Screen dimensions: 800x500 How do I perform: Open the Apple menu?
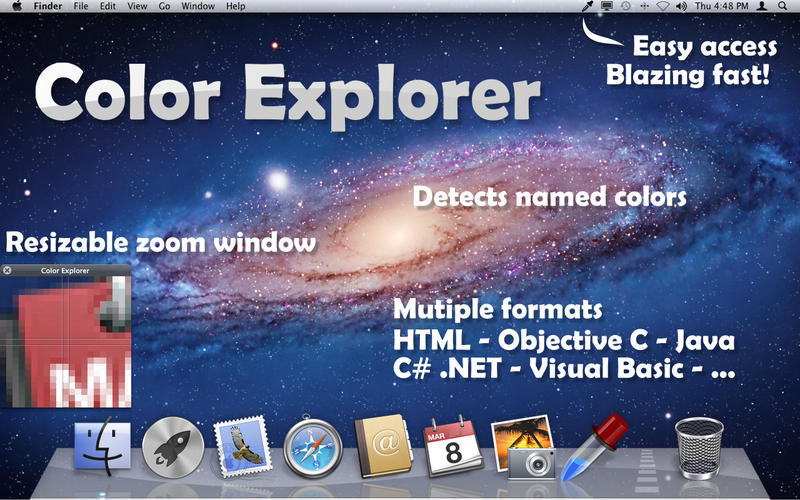pos(17,6)
